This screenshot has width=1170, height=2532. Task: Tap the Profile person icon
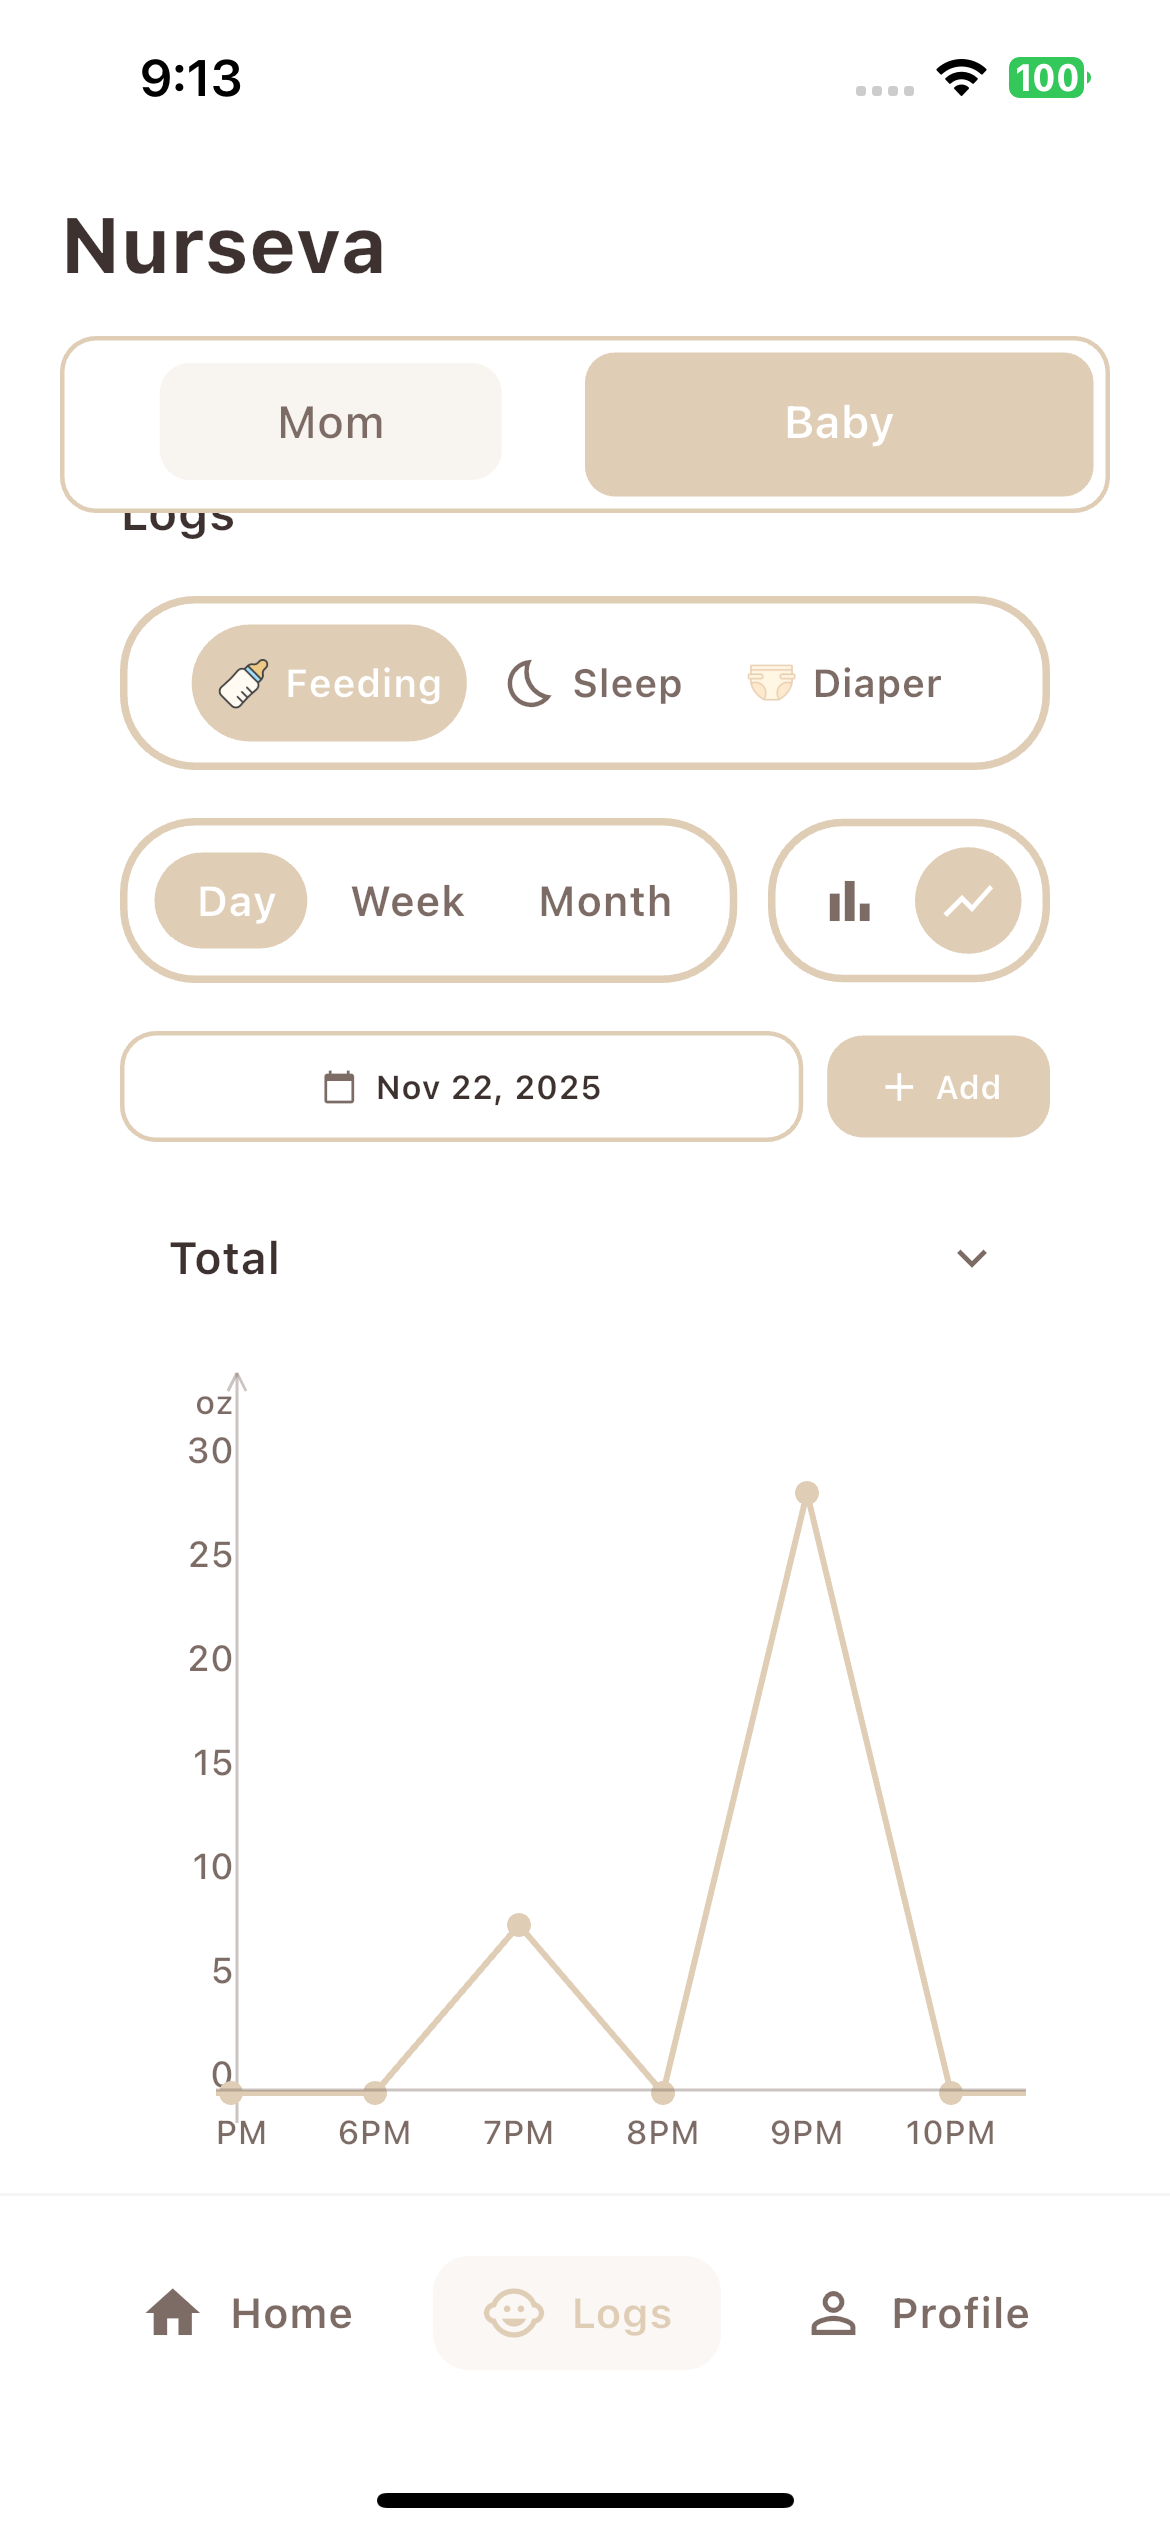833,2313
